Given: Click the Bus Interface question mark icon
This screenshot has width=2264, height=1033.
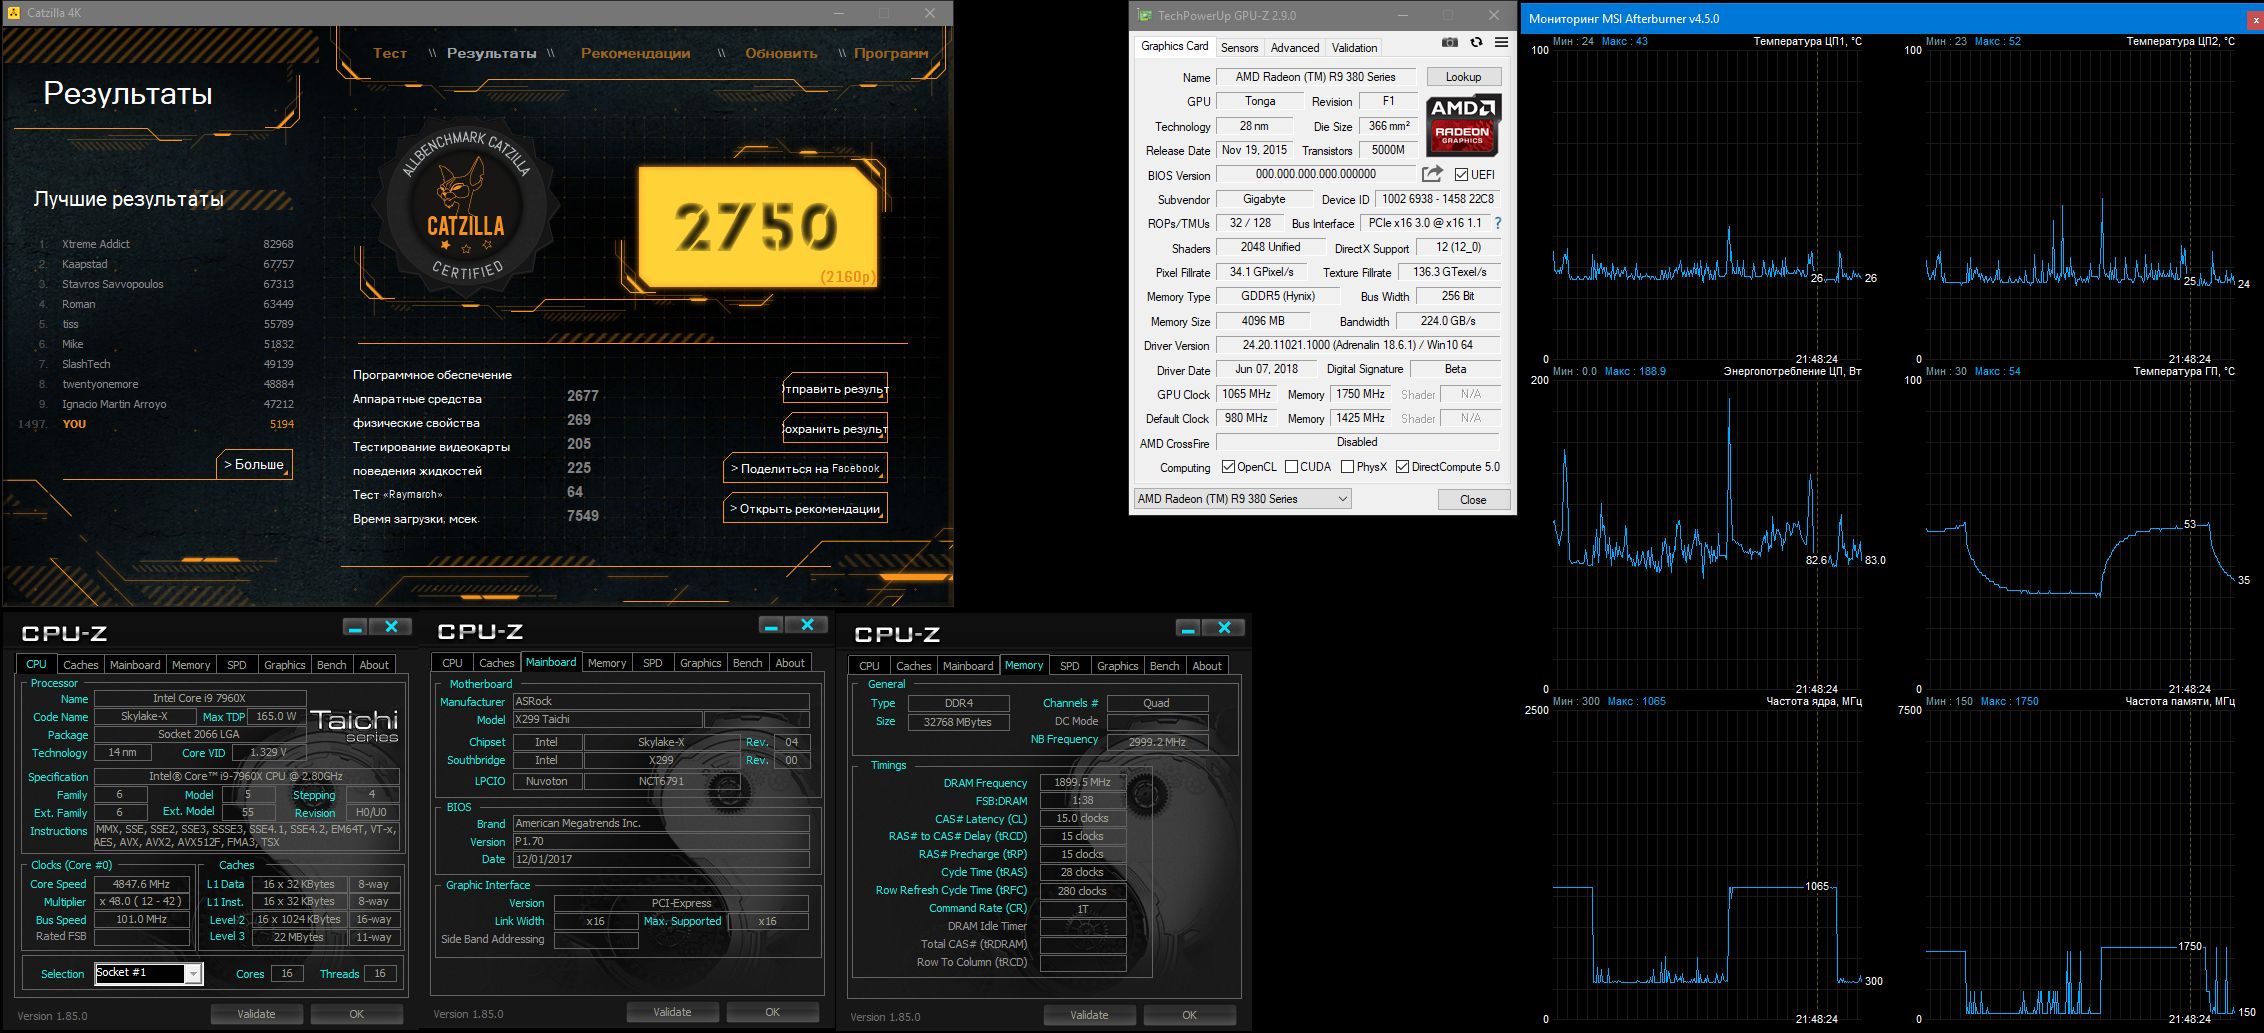Looking at the screenshot, I should (1497, 223).
